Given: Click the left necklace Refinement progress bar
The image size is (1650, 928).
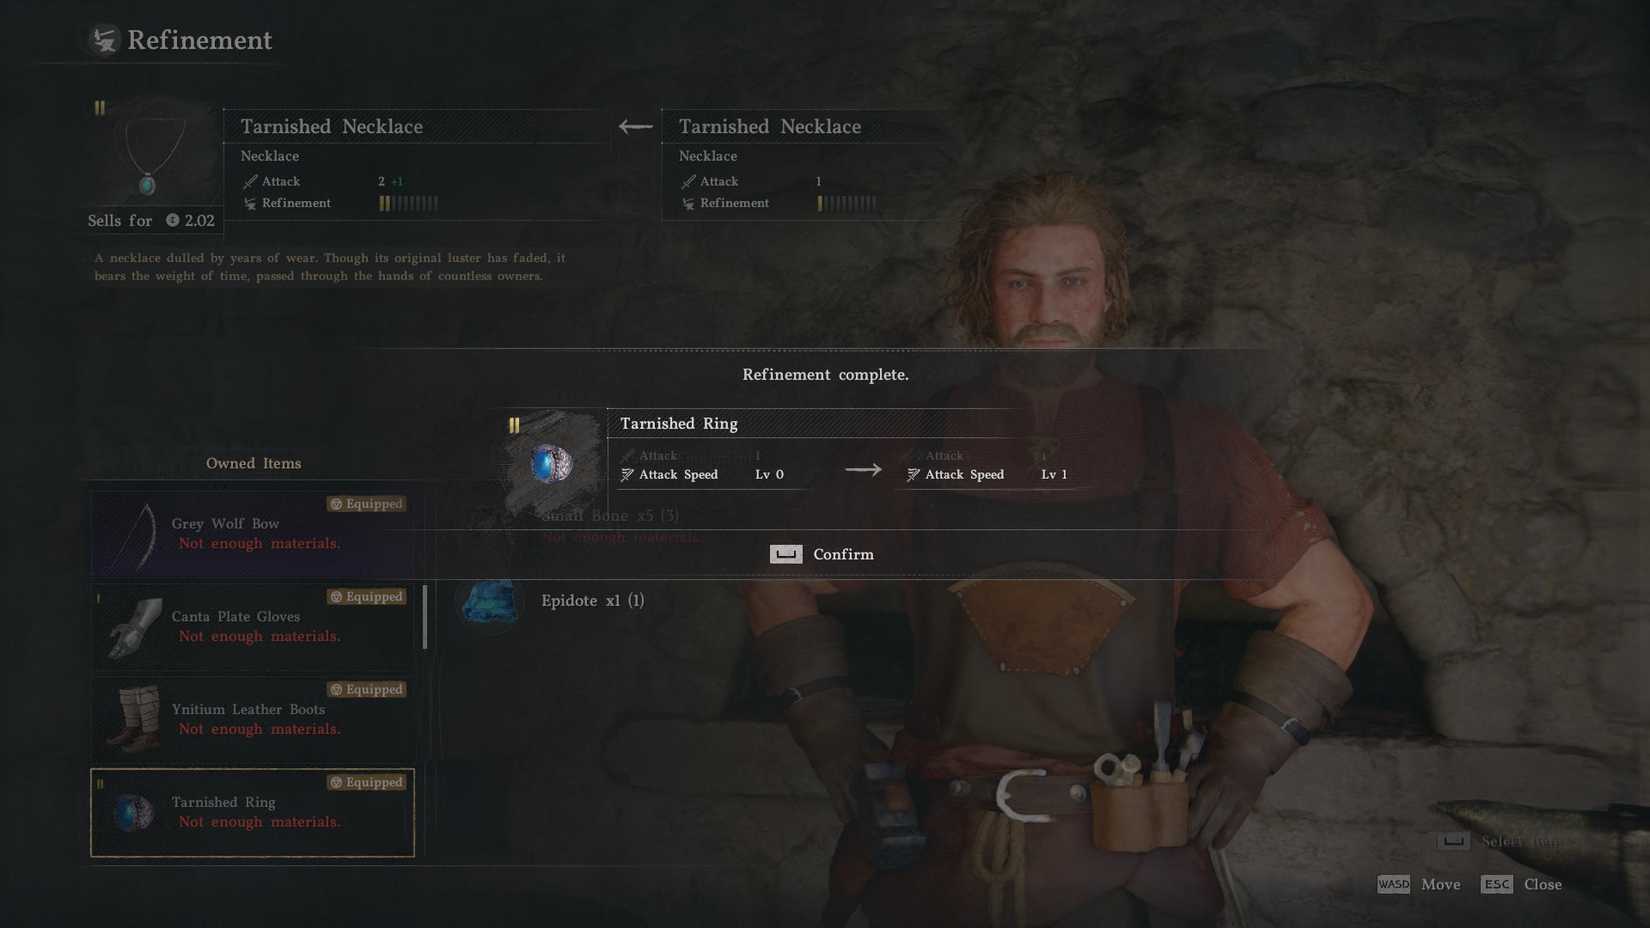Looking at the screenshot, I should (x=408, y=203).
